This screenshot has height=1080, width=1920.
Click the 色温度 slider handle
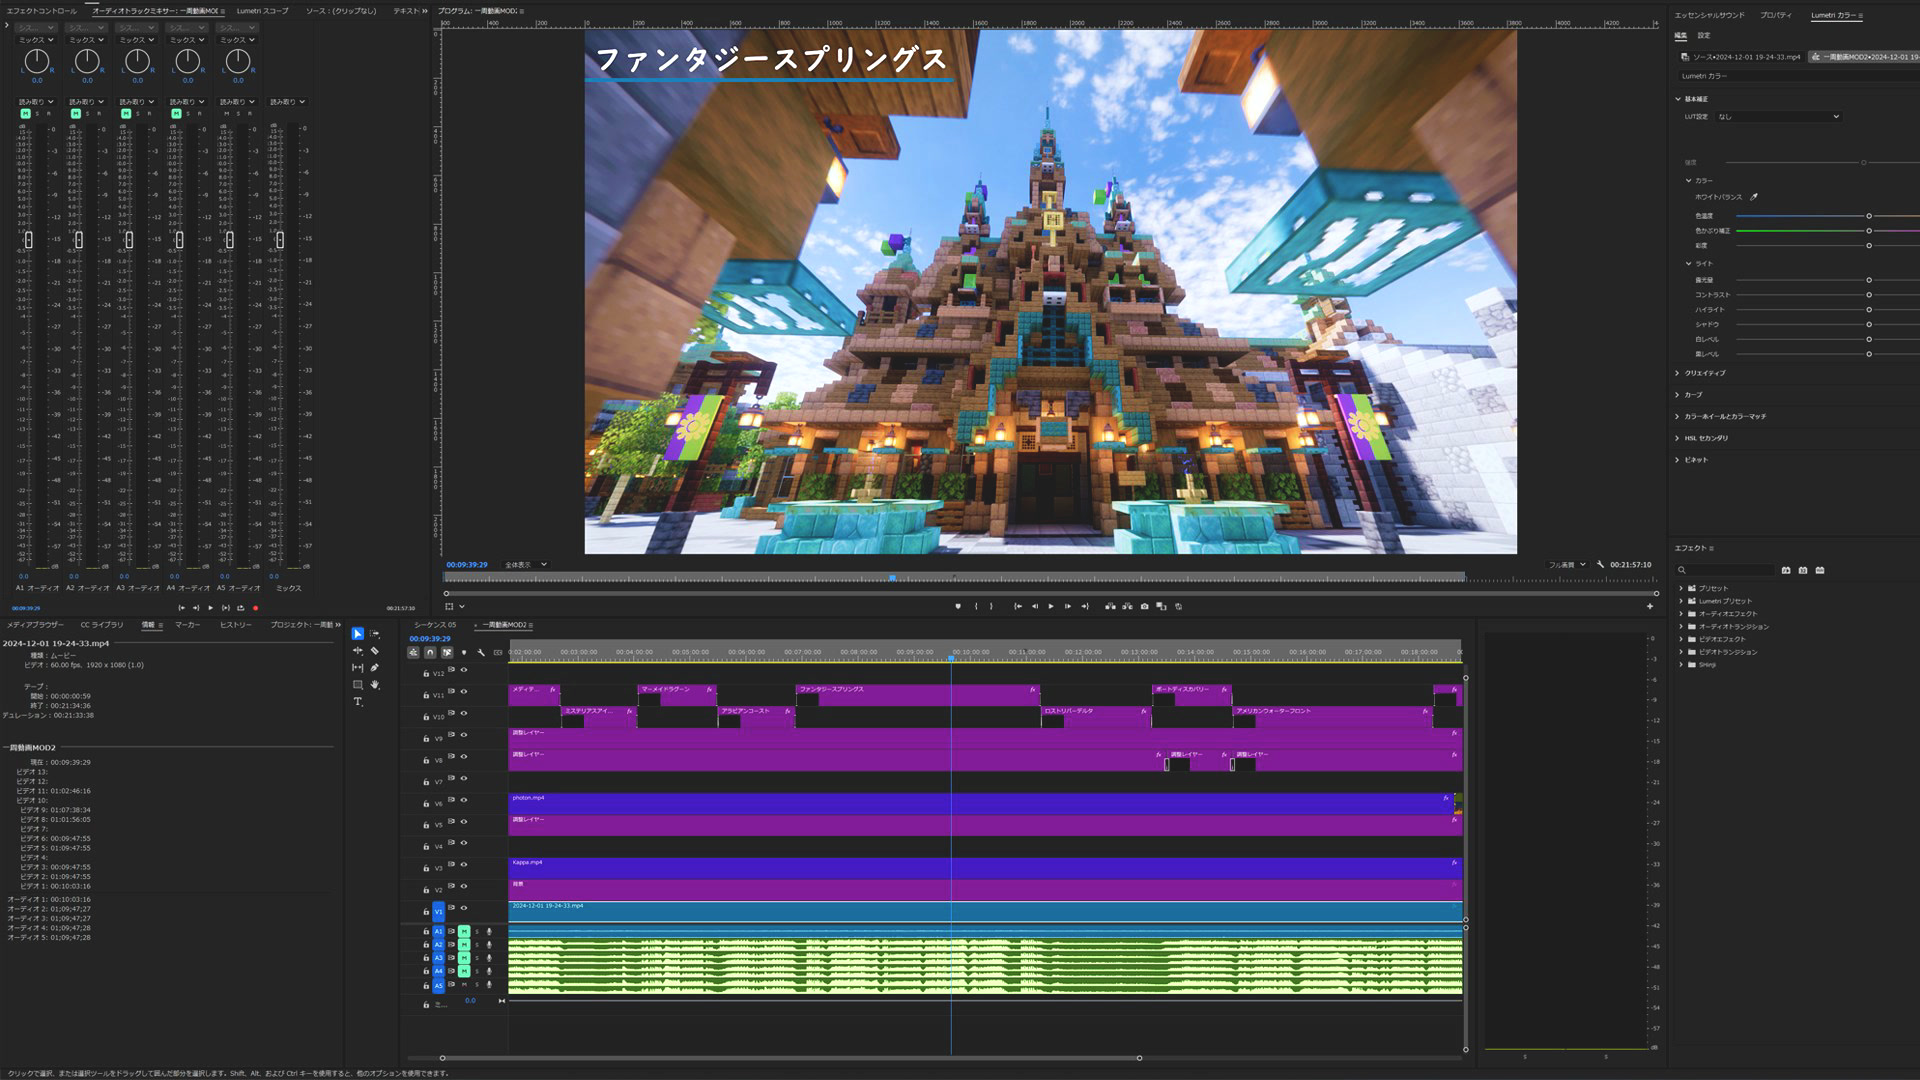click(1869, 216)
